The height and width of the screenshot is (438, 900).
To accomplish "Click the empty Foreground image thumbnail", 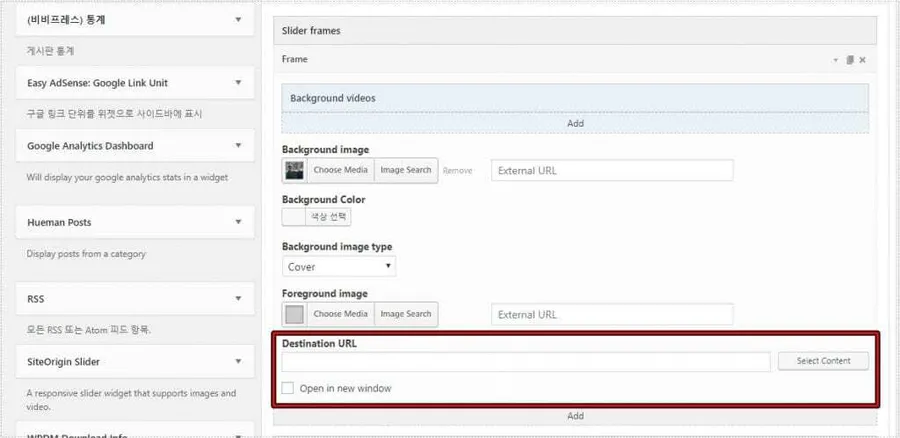I will pyautogui.click(x=294, y=314).
